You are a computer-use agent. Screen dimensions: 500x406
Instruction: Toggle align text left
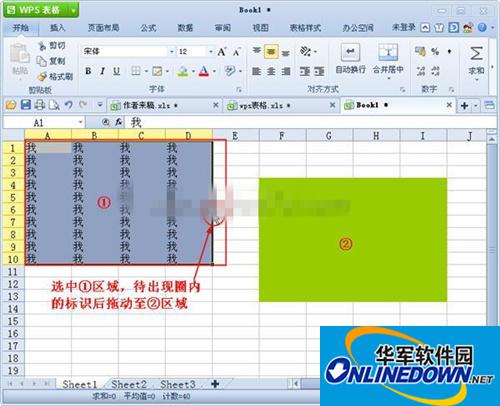click(x=256, y=71)
